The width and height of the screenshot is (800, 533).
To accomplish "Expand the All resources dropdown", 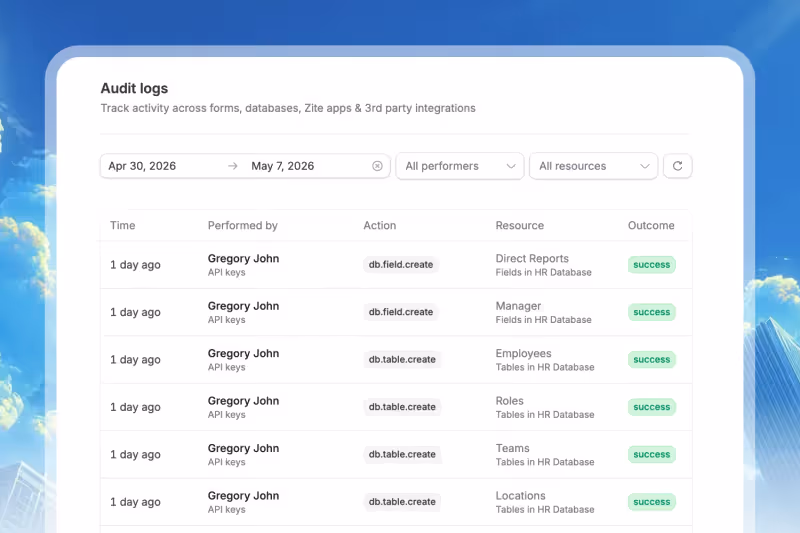I will click(x=593, y=166).
